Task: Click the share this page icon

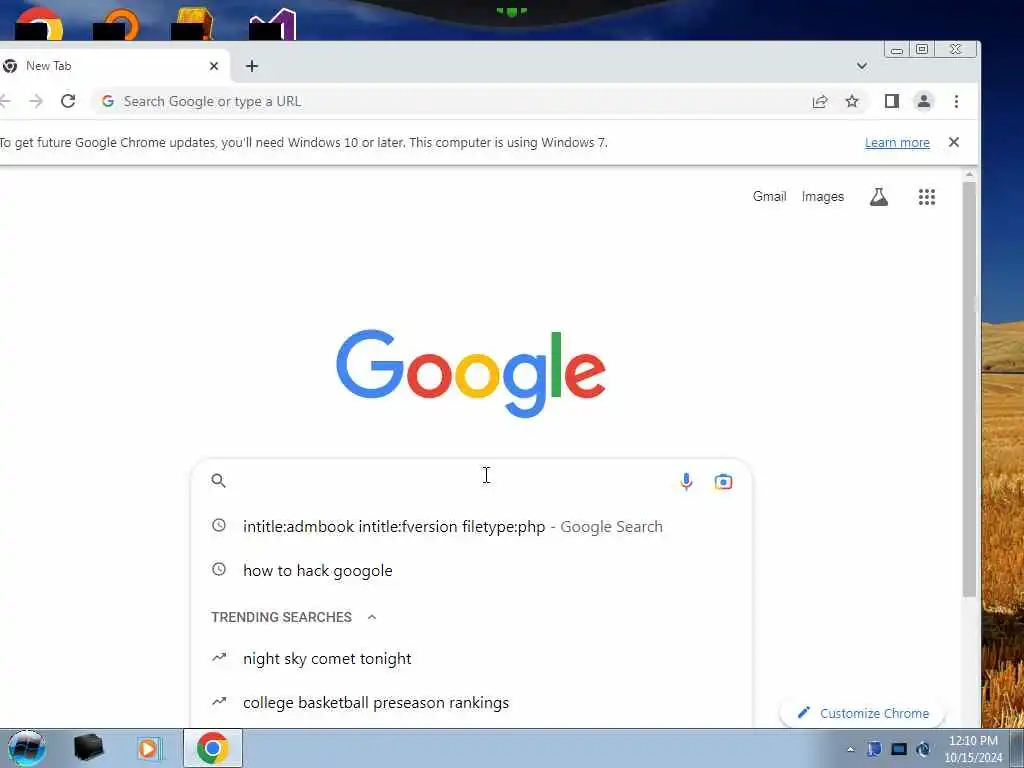Action: click(820, 101)
